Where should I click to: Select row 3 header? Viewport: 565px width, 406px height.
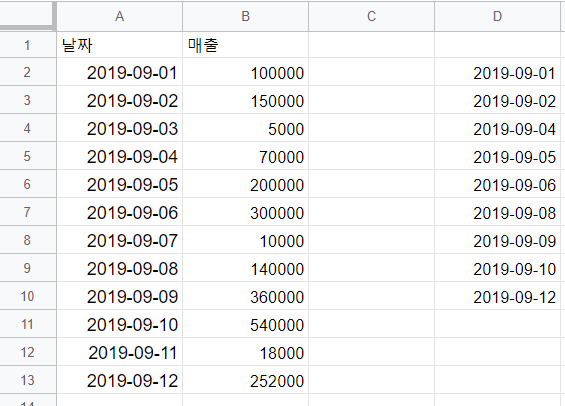pyautogui.click(x=27, y=100)
